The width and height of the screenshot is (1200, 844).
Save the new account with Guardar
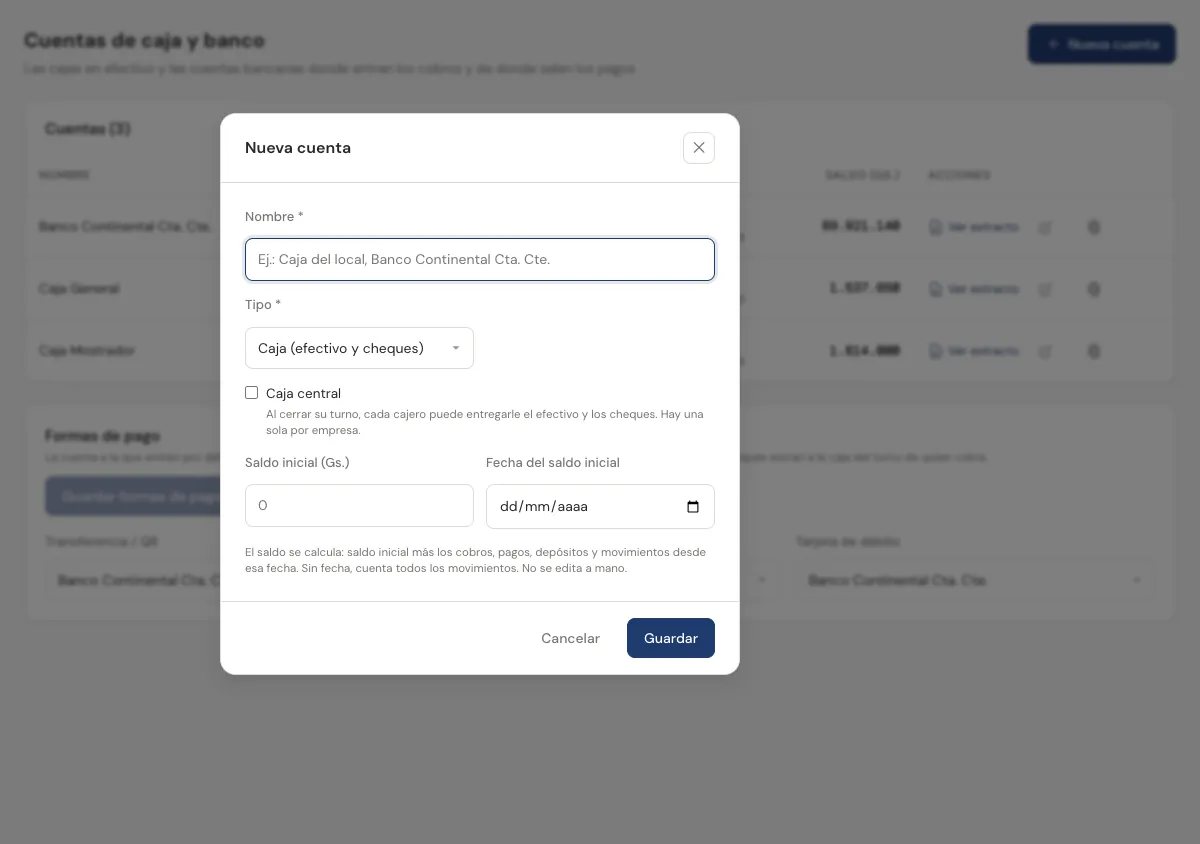click(671, 638)
